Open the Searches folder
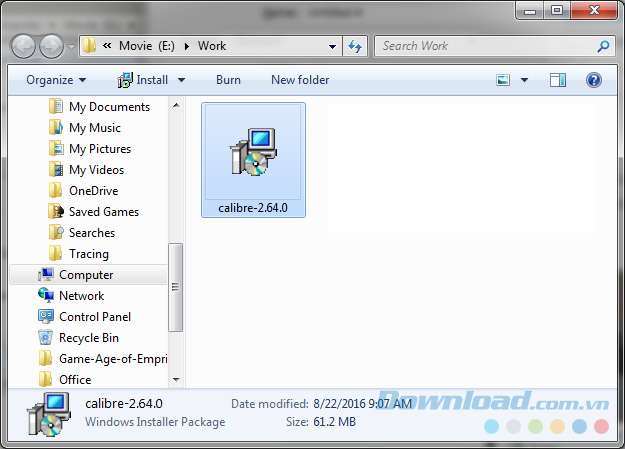Viewport: 625px width, 449px height. coord(92,233)
